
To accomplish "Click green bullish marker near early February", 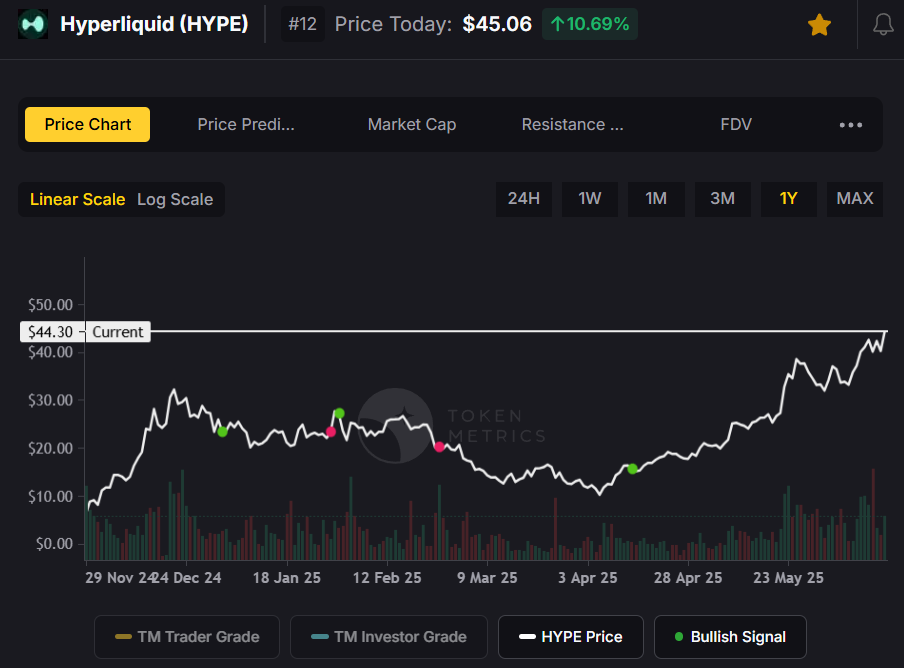I will 340,413.
